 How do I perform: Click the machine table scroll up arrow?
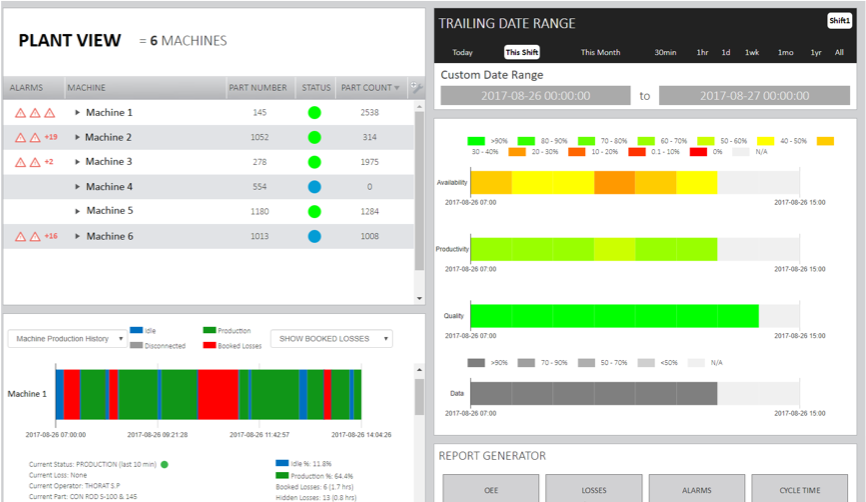point(419,106)
